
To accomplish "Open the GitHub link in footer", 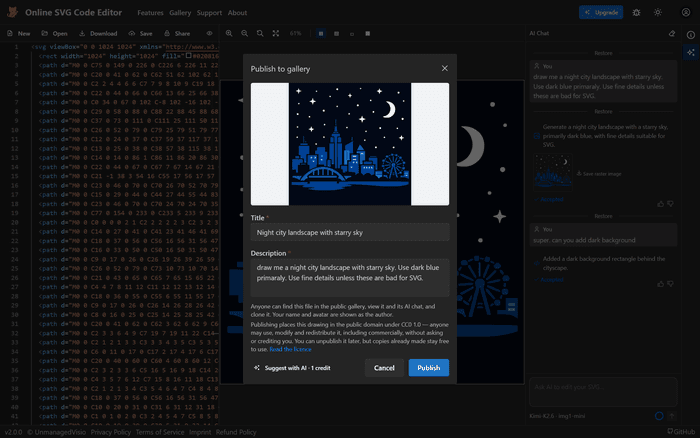I will click(x=681, y=432).
